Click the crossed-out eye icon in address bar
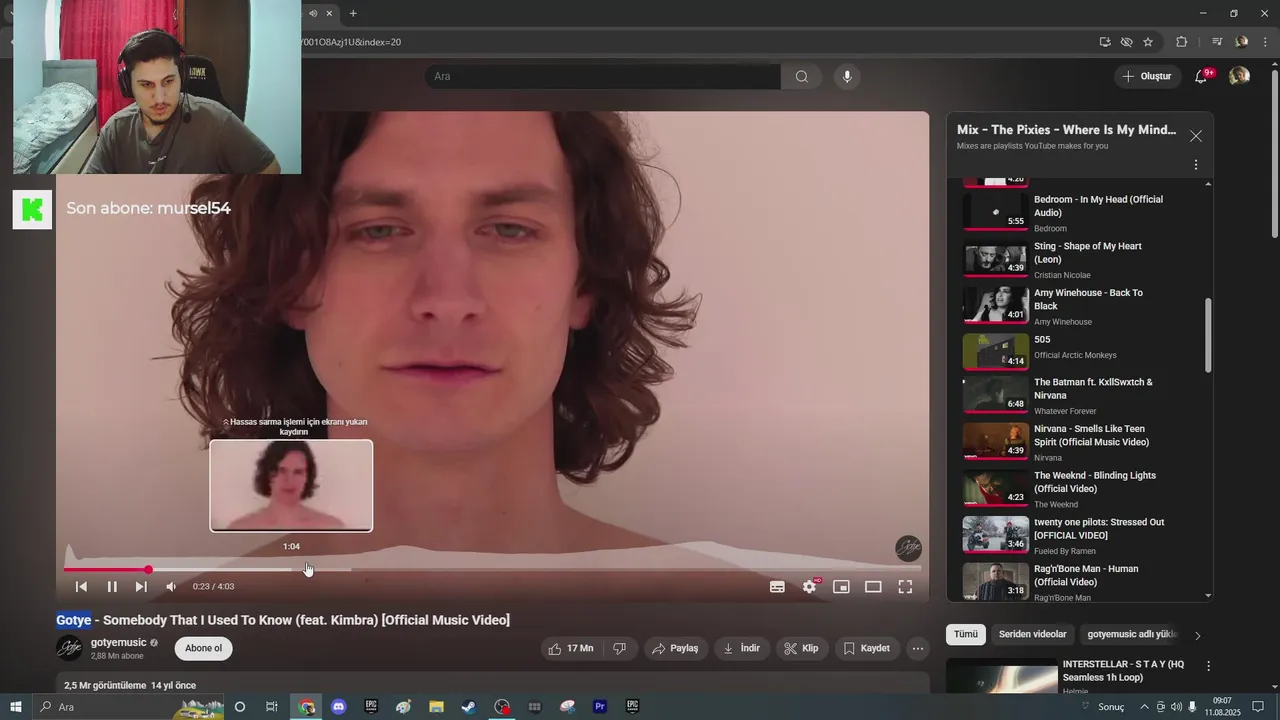This screenshot has height=720, width=1280. tap(1126, 42)
